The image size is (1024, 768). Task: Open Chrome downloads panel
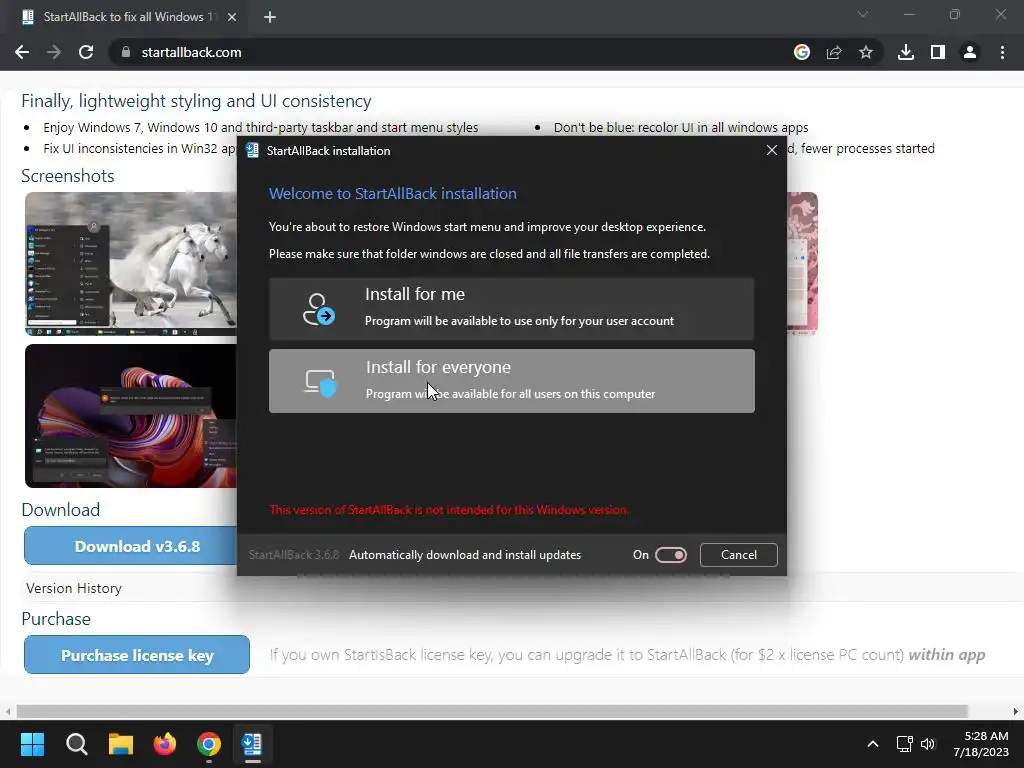click(906, 52)
